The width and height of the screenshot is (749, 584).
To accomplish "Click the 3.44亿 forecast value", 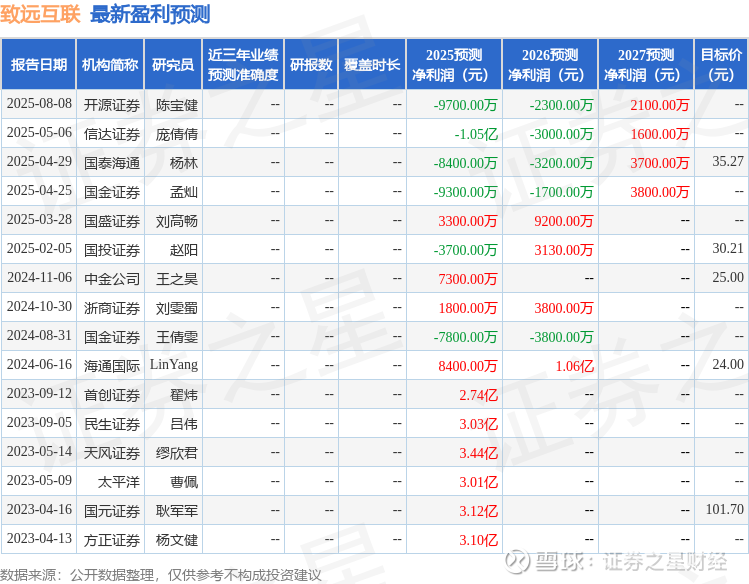I will pyautogui.click(x=479, y=453).
